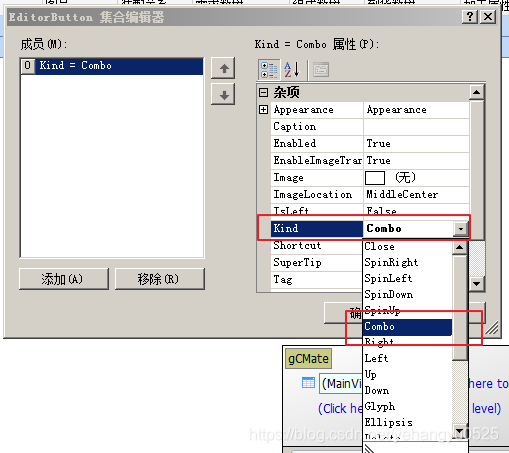Collapse the 杂项 category
The width and height of the screenshot is (509, 453).
point(263,92)
